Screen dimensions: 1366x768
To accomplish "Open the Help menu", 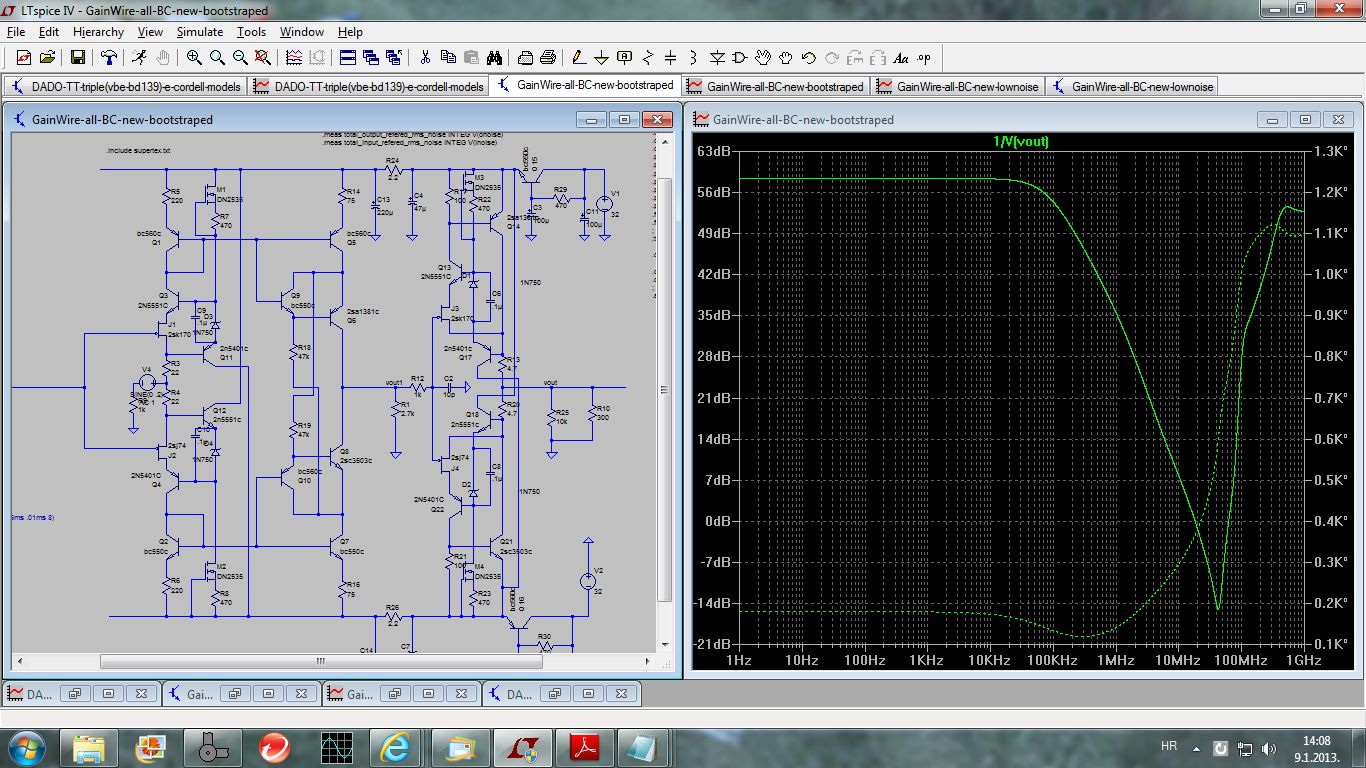I will (350, 32).
